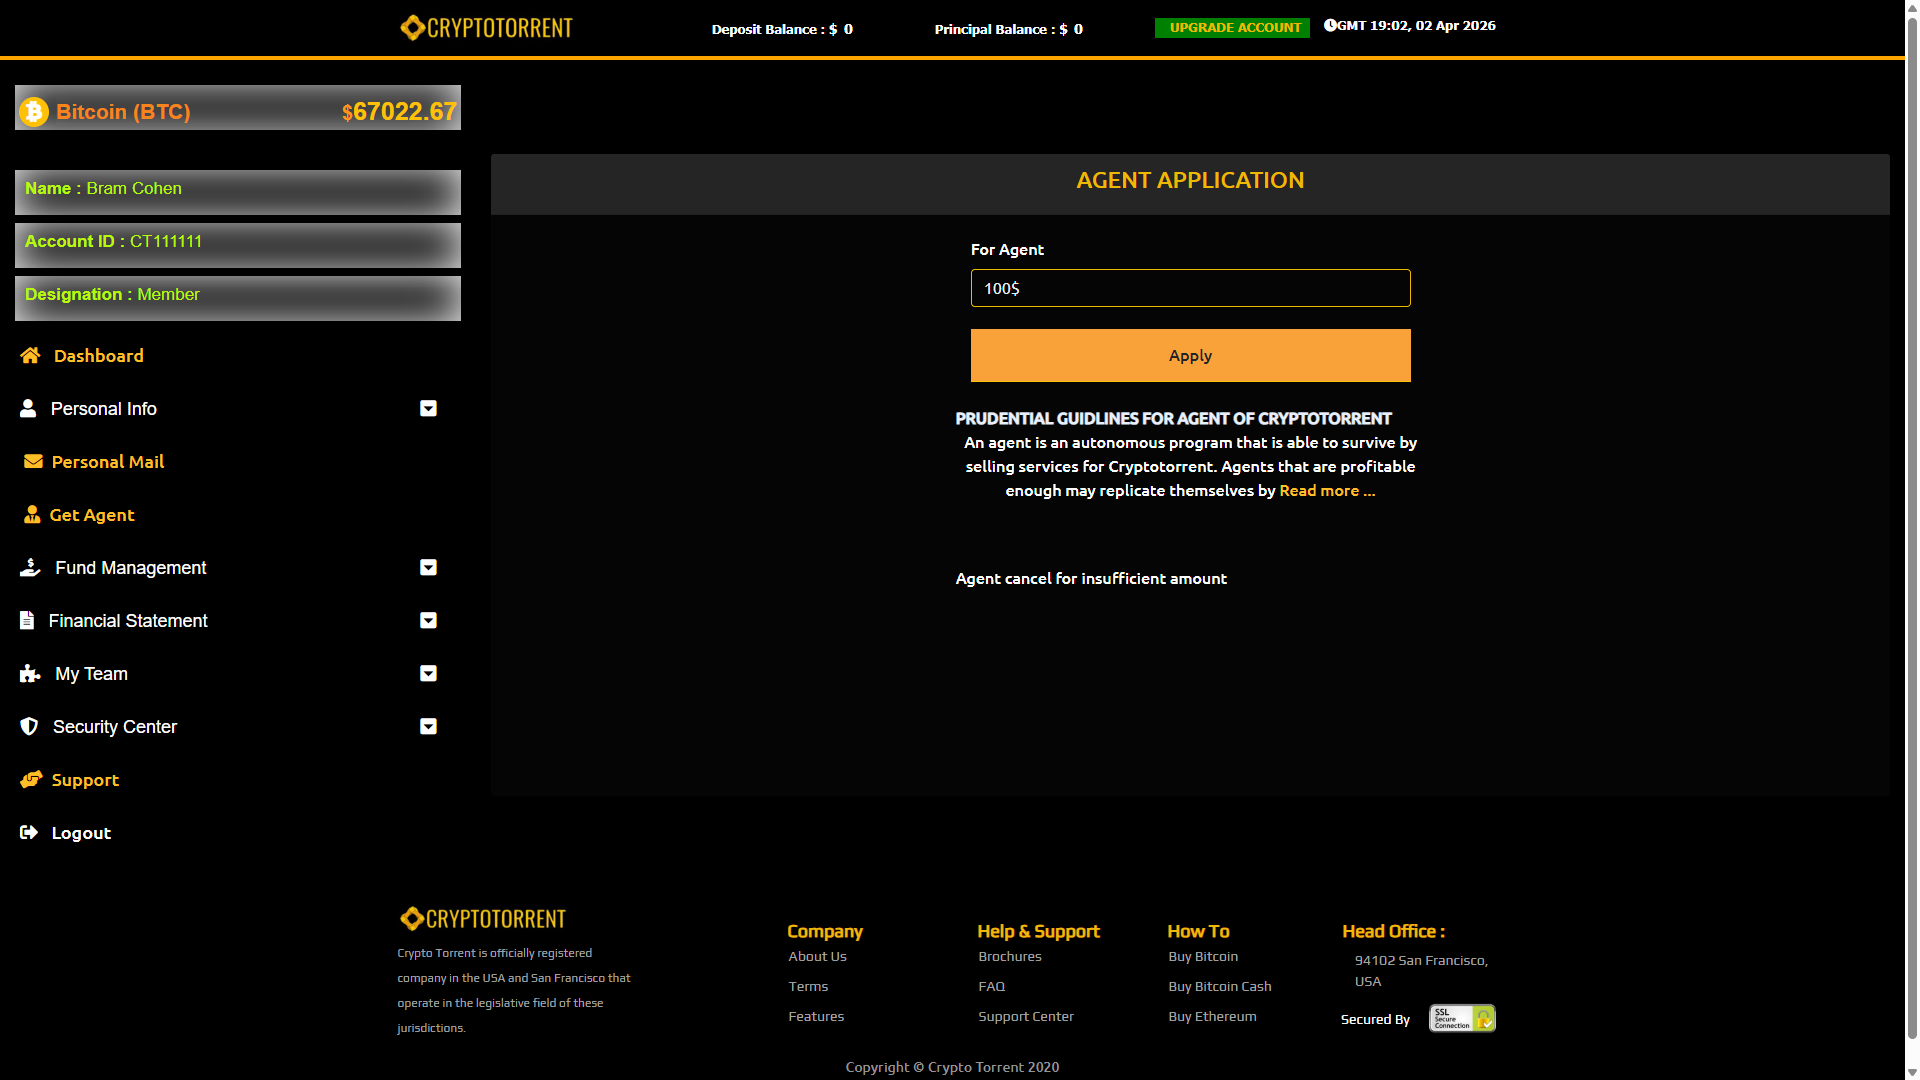Click the Upgrade Account button

click(x=1232, y=28)
